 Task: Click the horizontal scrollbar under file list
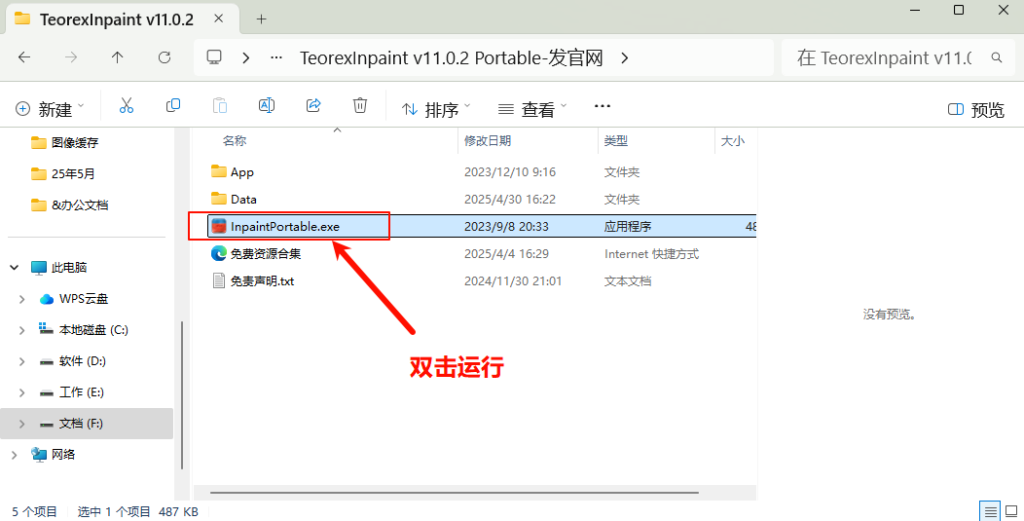pos(454,493)
